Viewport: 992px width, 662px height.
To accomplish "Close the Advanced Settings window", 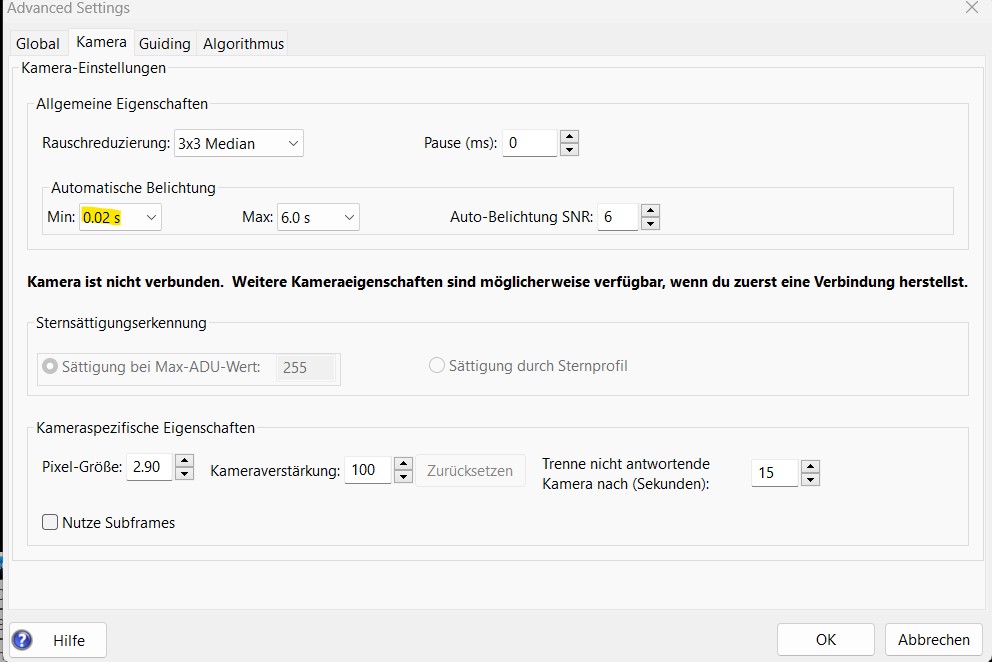I will click(972, 8).
